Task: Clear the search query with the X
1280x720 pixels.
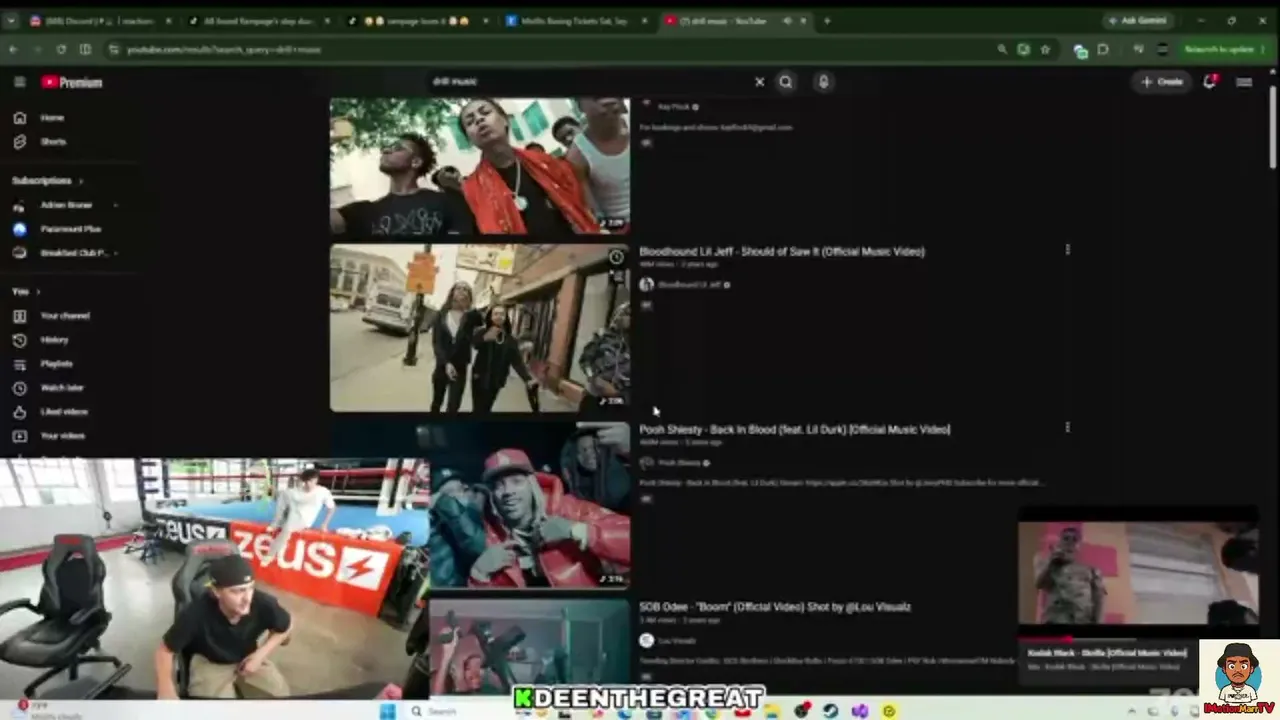Action: pyautogui.click(x=759, y=82)
